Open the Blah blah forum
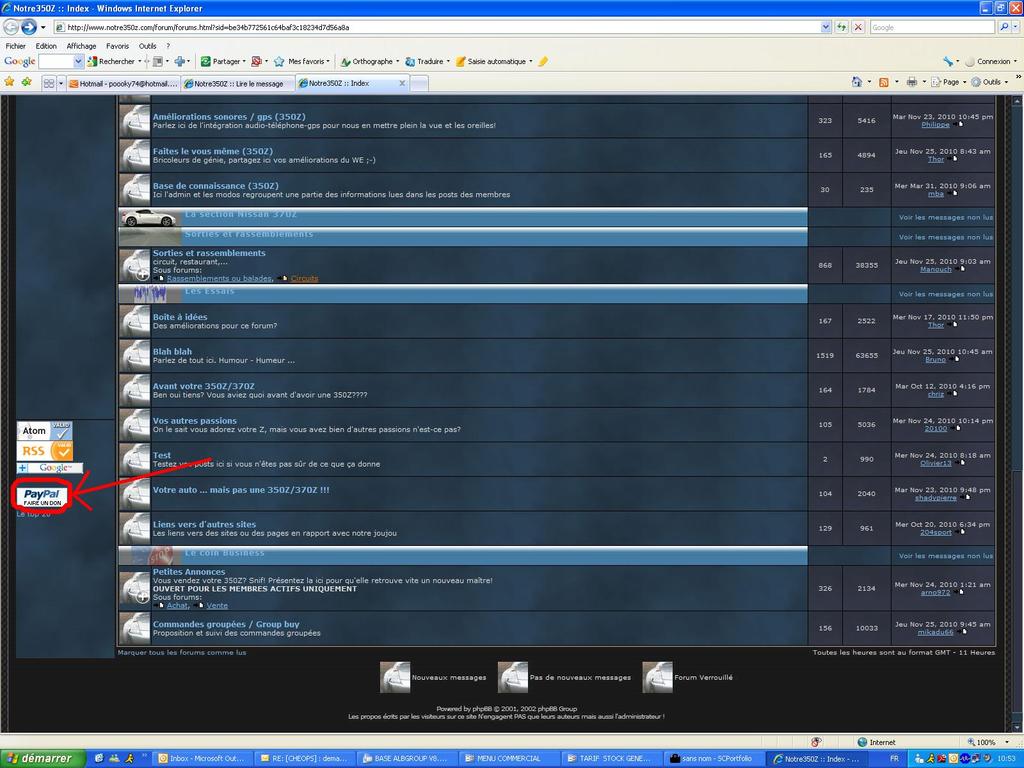1024x768 pixels. 172,351
